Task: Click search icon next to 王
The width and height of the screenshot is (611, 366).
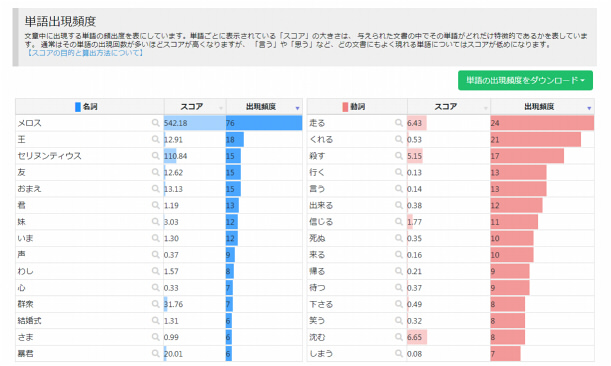Action: tap(155, 139)
